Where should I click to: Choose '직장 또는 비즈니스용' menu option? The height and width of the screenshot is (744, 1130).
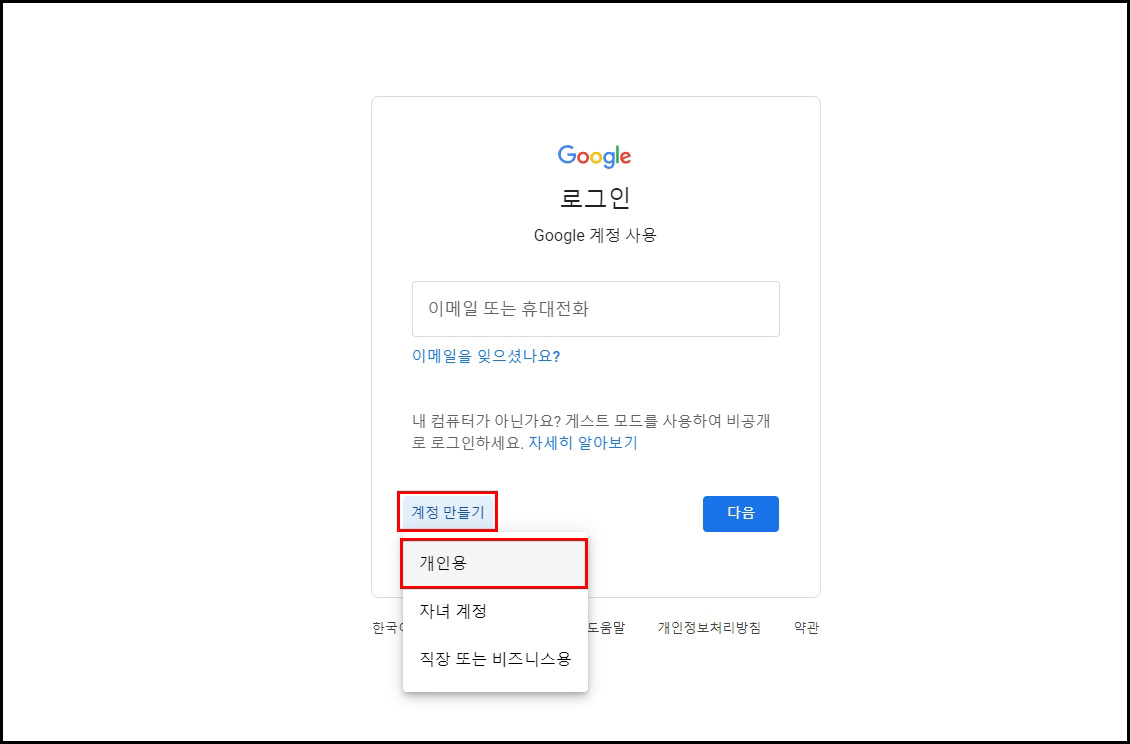[495, 659]
